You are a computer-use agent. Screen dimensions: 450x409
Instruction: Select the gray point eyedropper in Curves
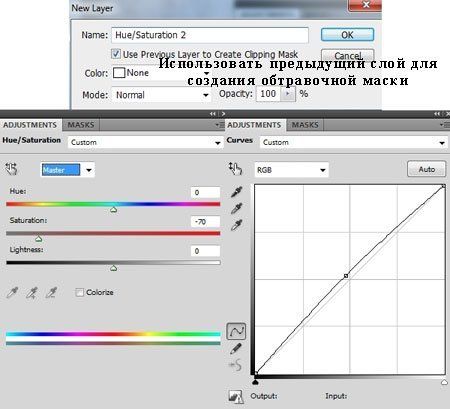pyautogui.click(x=237, y=209)
